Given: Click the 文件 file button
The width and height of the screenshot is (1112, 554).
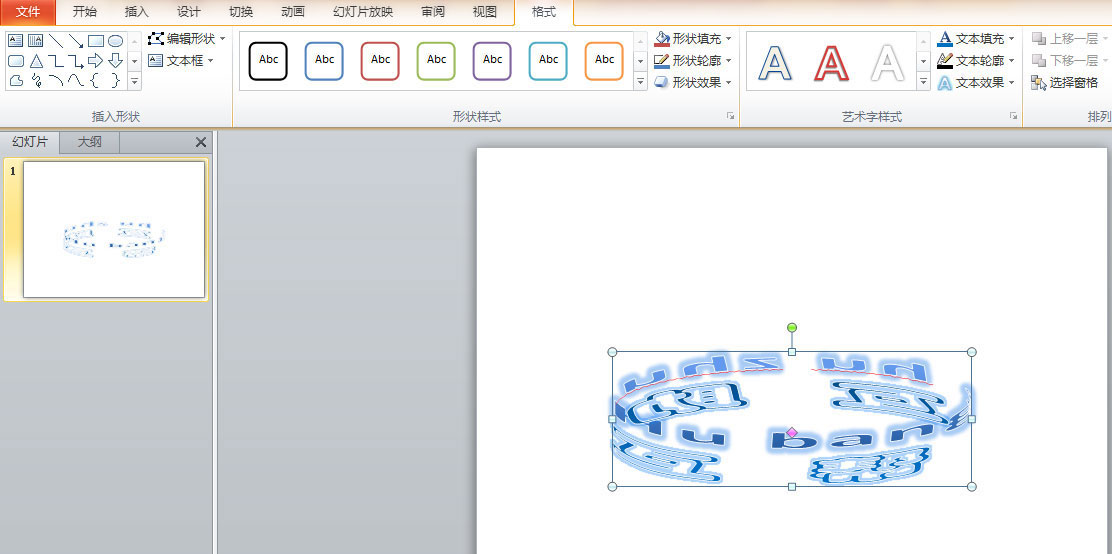Looking at the screenshot, I should click(x=28, y=12).
